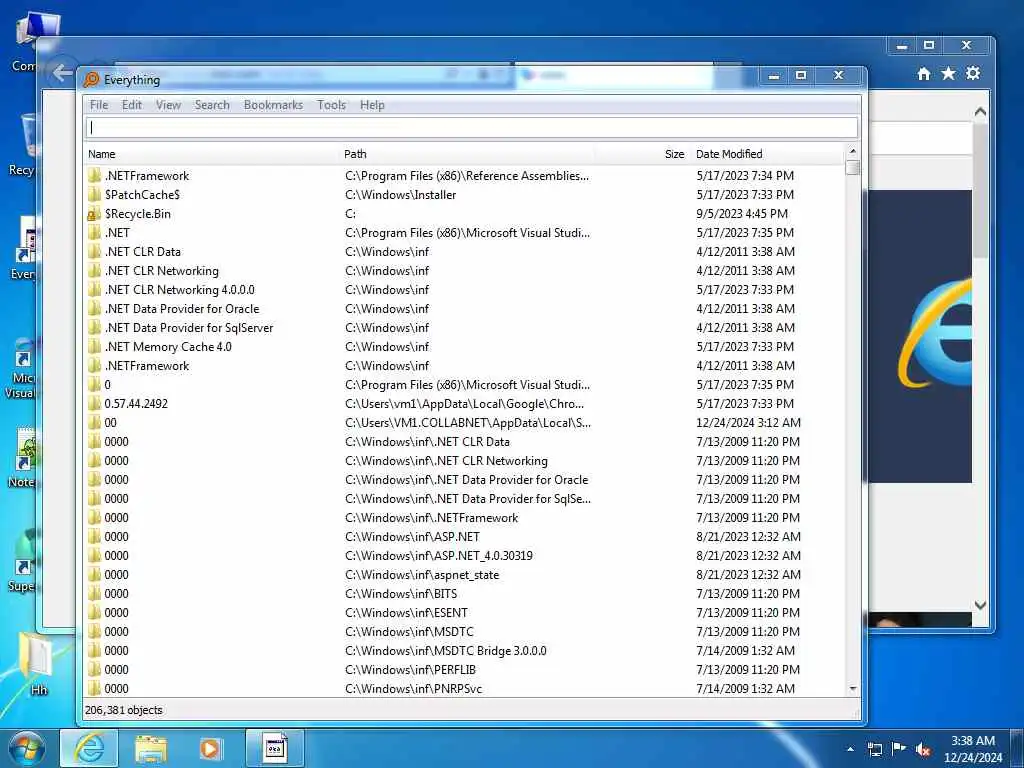The width and height of the screenshot is (1024, 768).
Task: Click the path C:\Windows\inf\ESENT
Action: (x=406, y=613)
